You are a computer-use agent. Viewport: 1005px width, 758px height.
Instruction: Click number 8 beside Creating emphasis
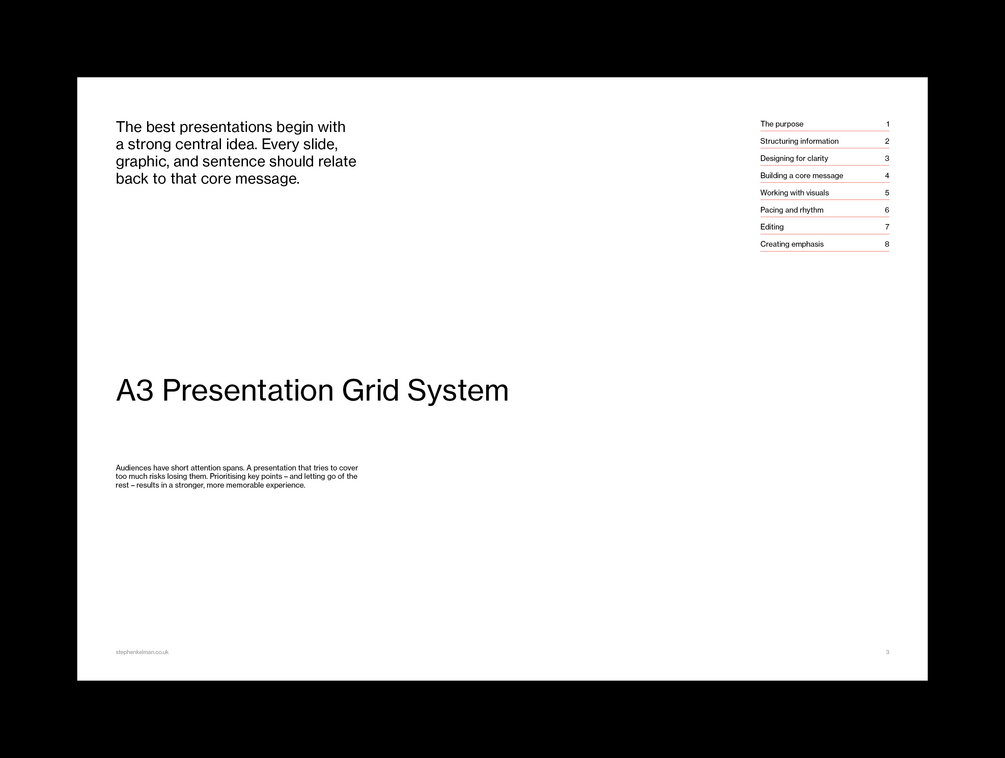point(887,244)
